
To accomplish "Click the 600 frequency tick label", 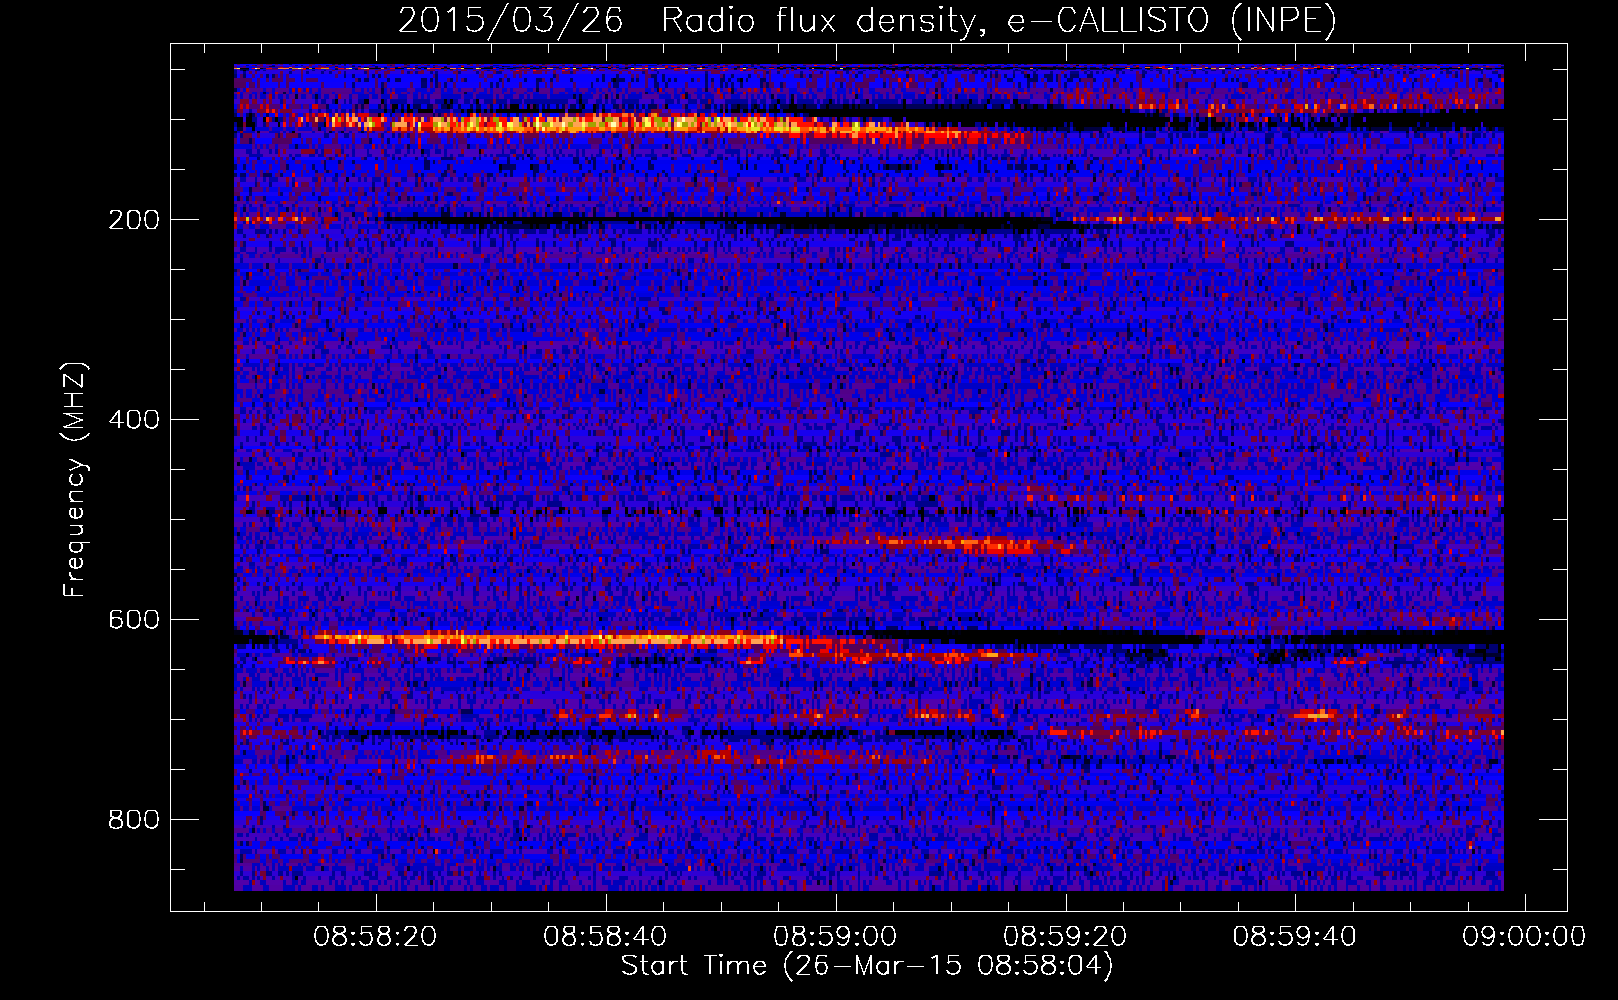I will point(134,620).
